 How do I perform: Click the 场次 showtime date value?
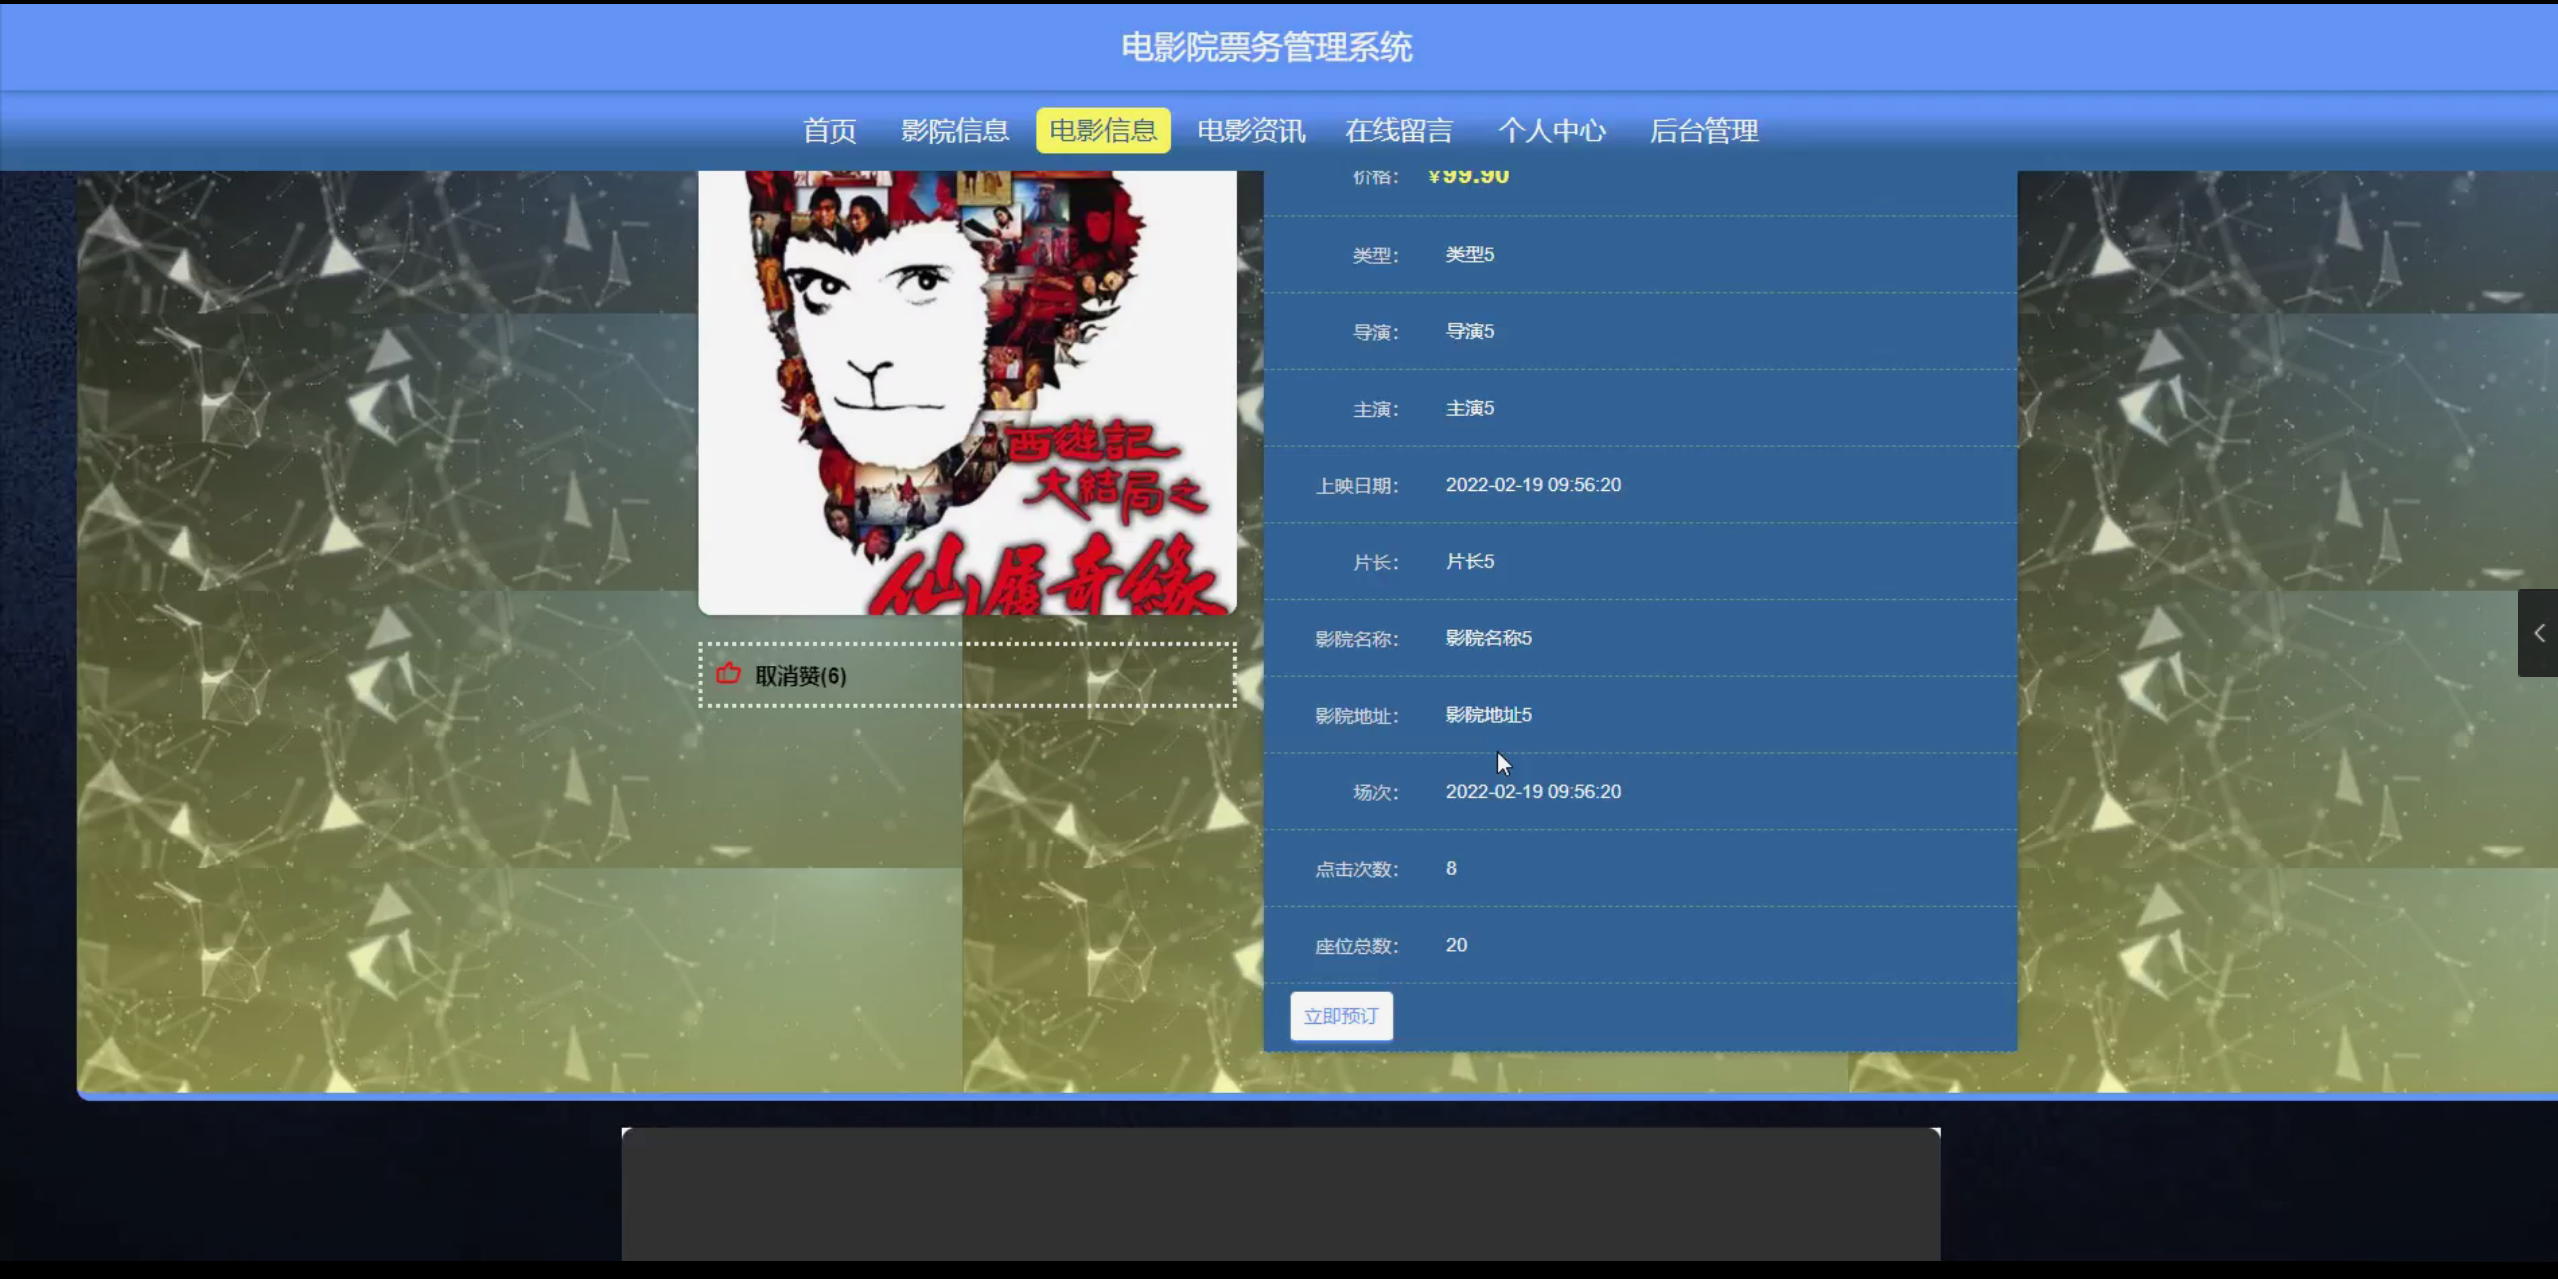tap(1532, 792)
